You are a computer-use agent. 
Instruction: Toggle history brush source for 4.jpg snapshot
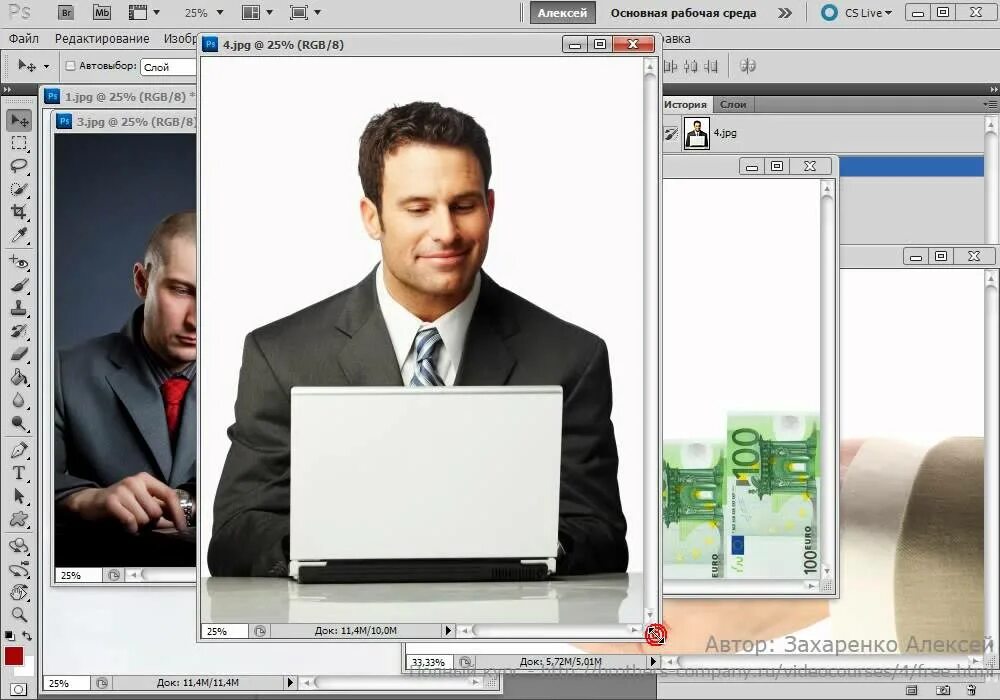tap(671, 133)
